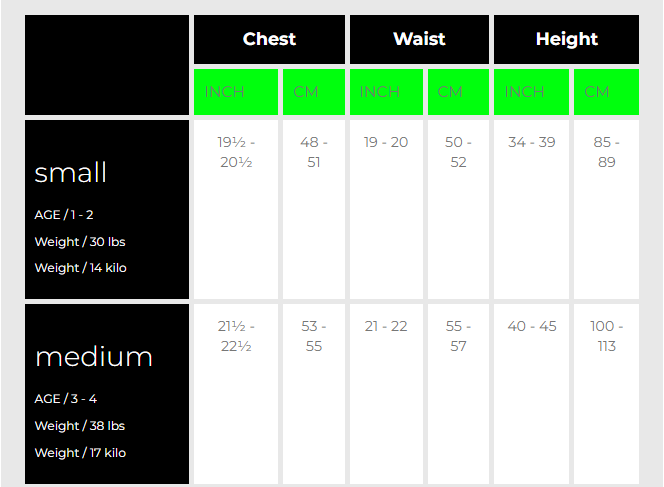Click the 19 - 20 waist inch cell

[386, 142]
